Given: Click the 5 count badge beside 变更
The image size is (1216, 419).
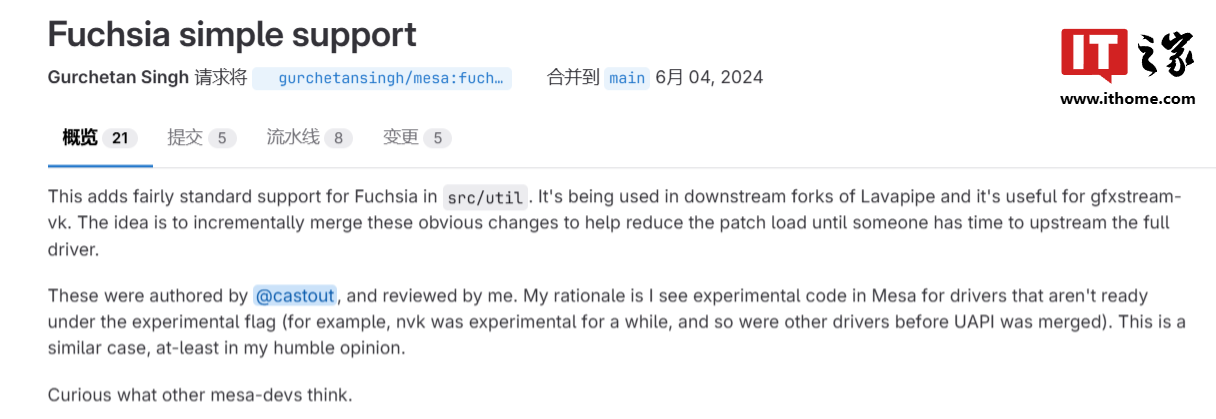Looking at the screenshot, I should (437, 139).
